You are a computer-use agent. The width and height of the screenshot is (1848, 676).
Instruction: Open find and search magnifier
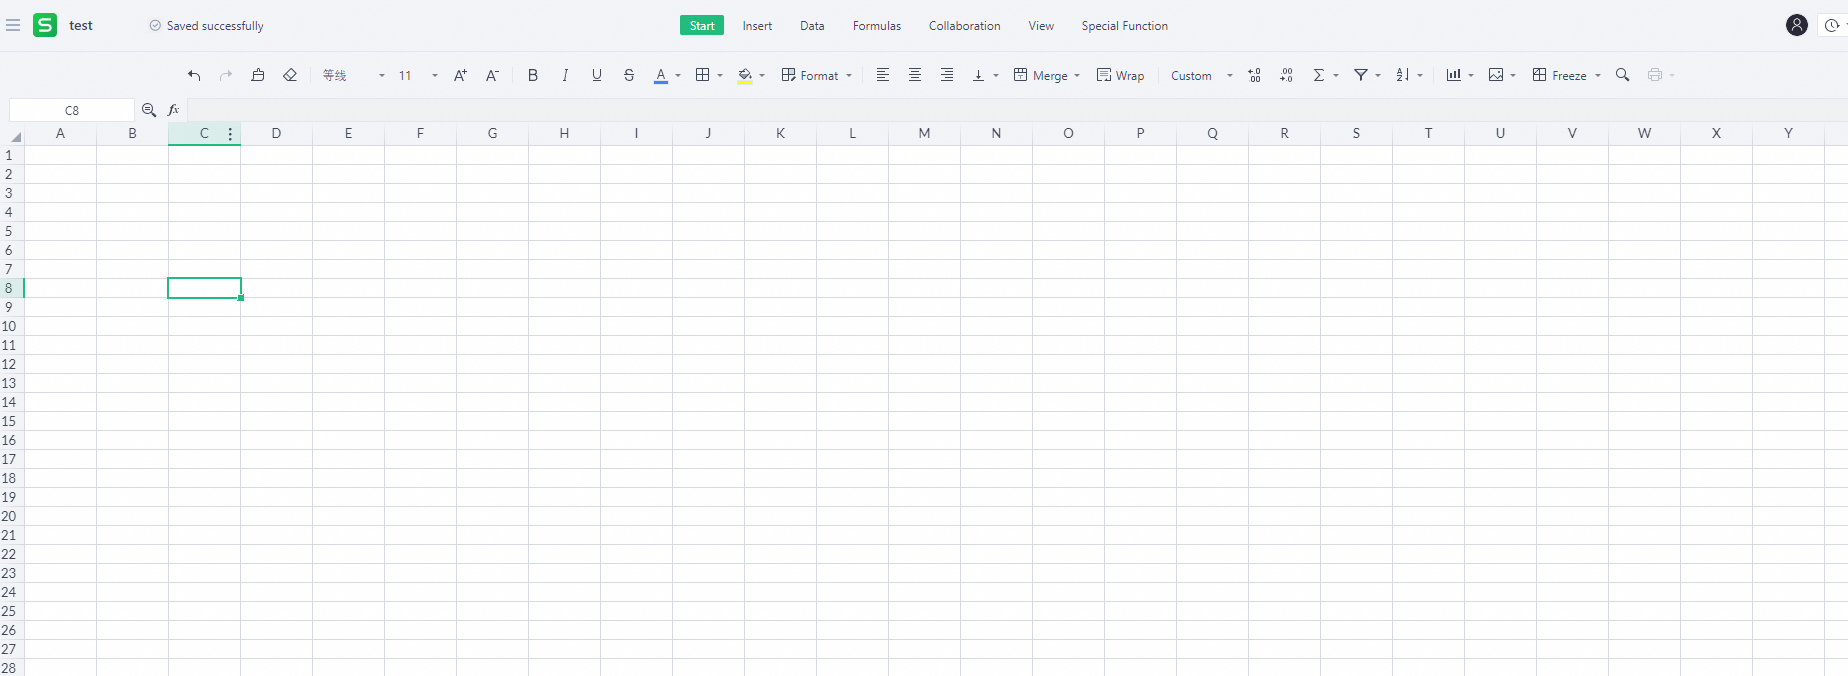(x=1623, y=75)
